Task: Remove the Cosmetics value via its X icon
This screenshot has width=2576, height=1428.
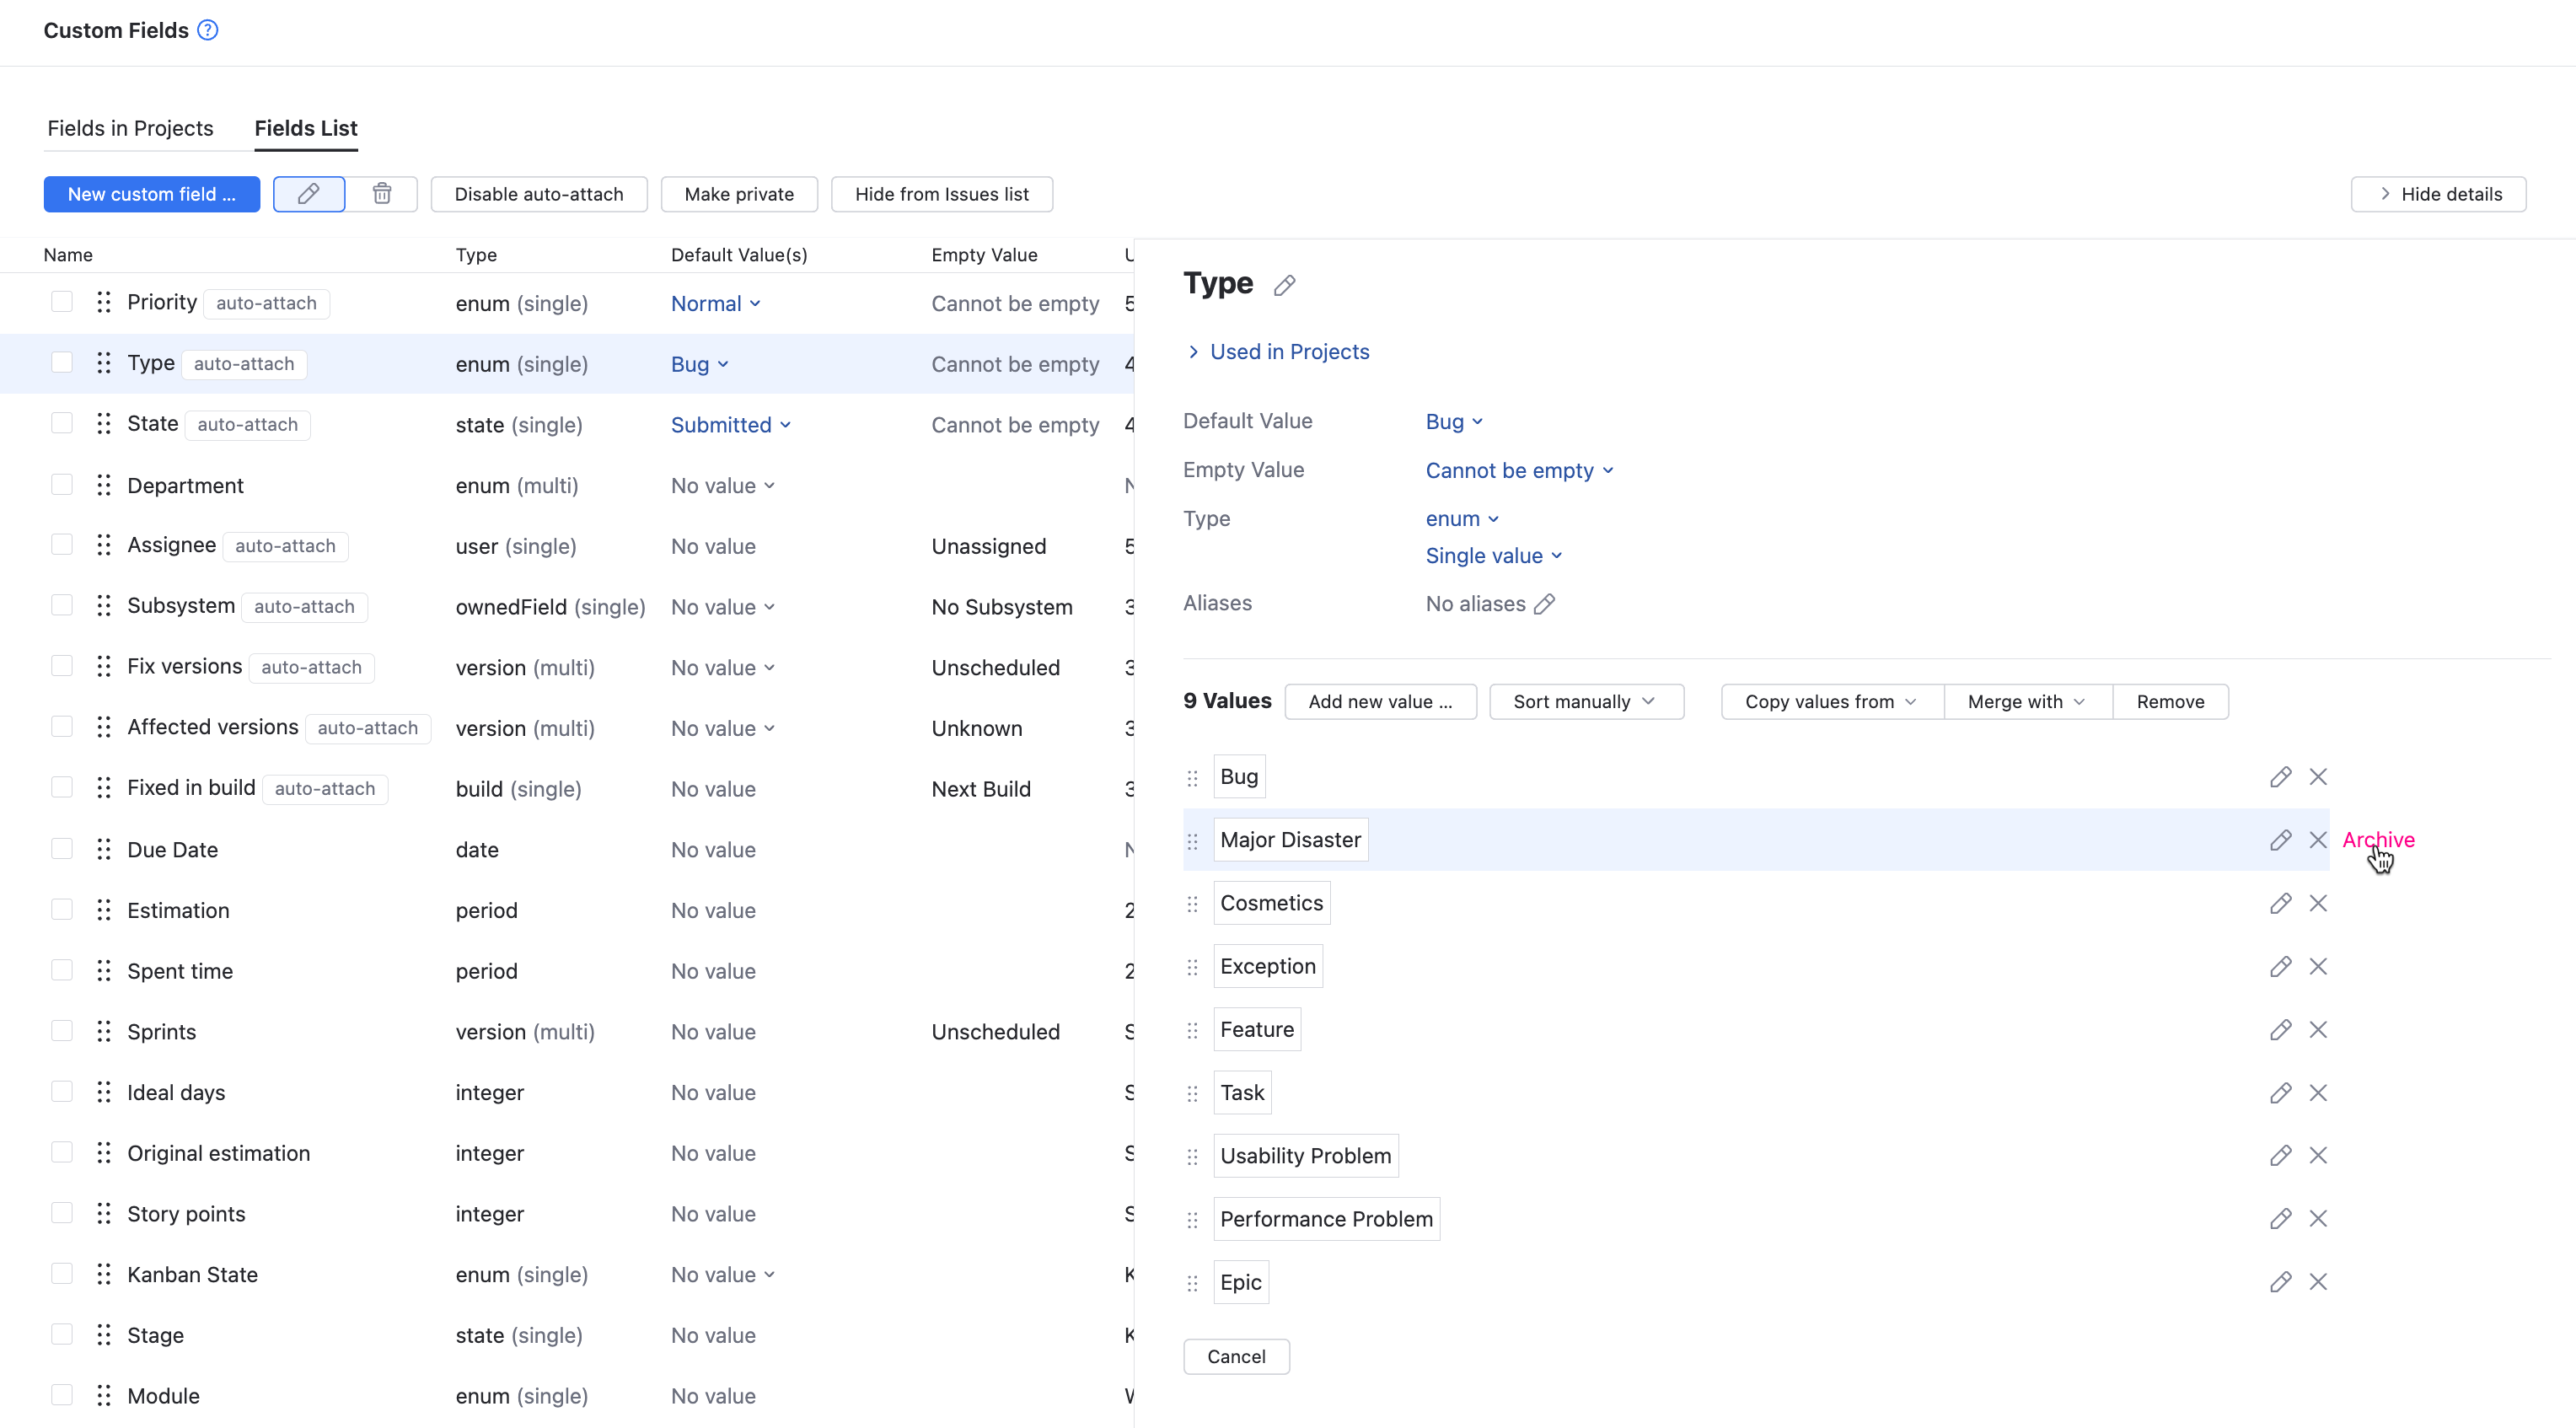Action: [x=2319, y=903]
